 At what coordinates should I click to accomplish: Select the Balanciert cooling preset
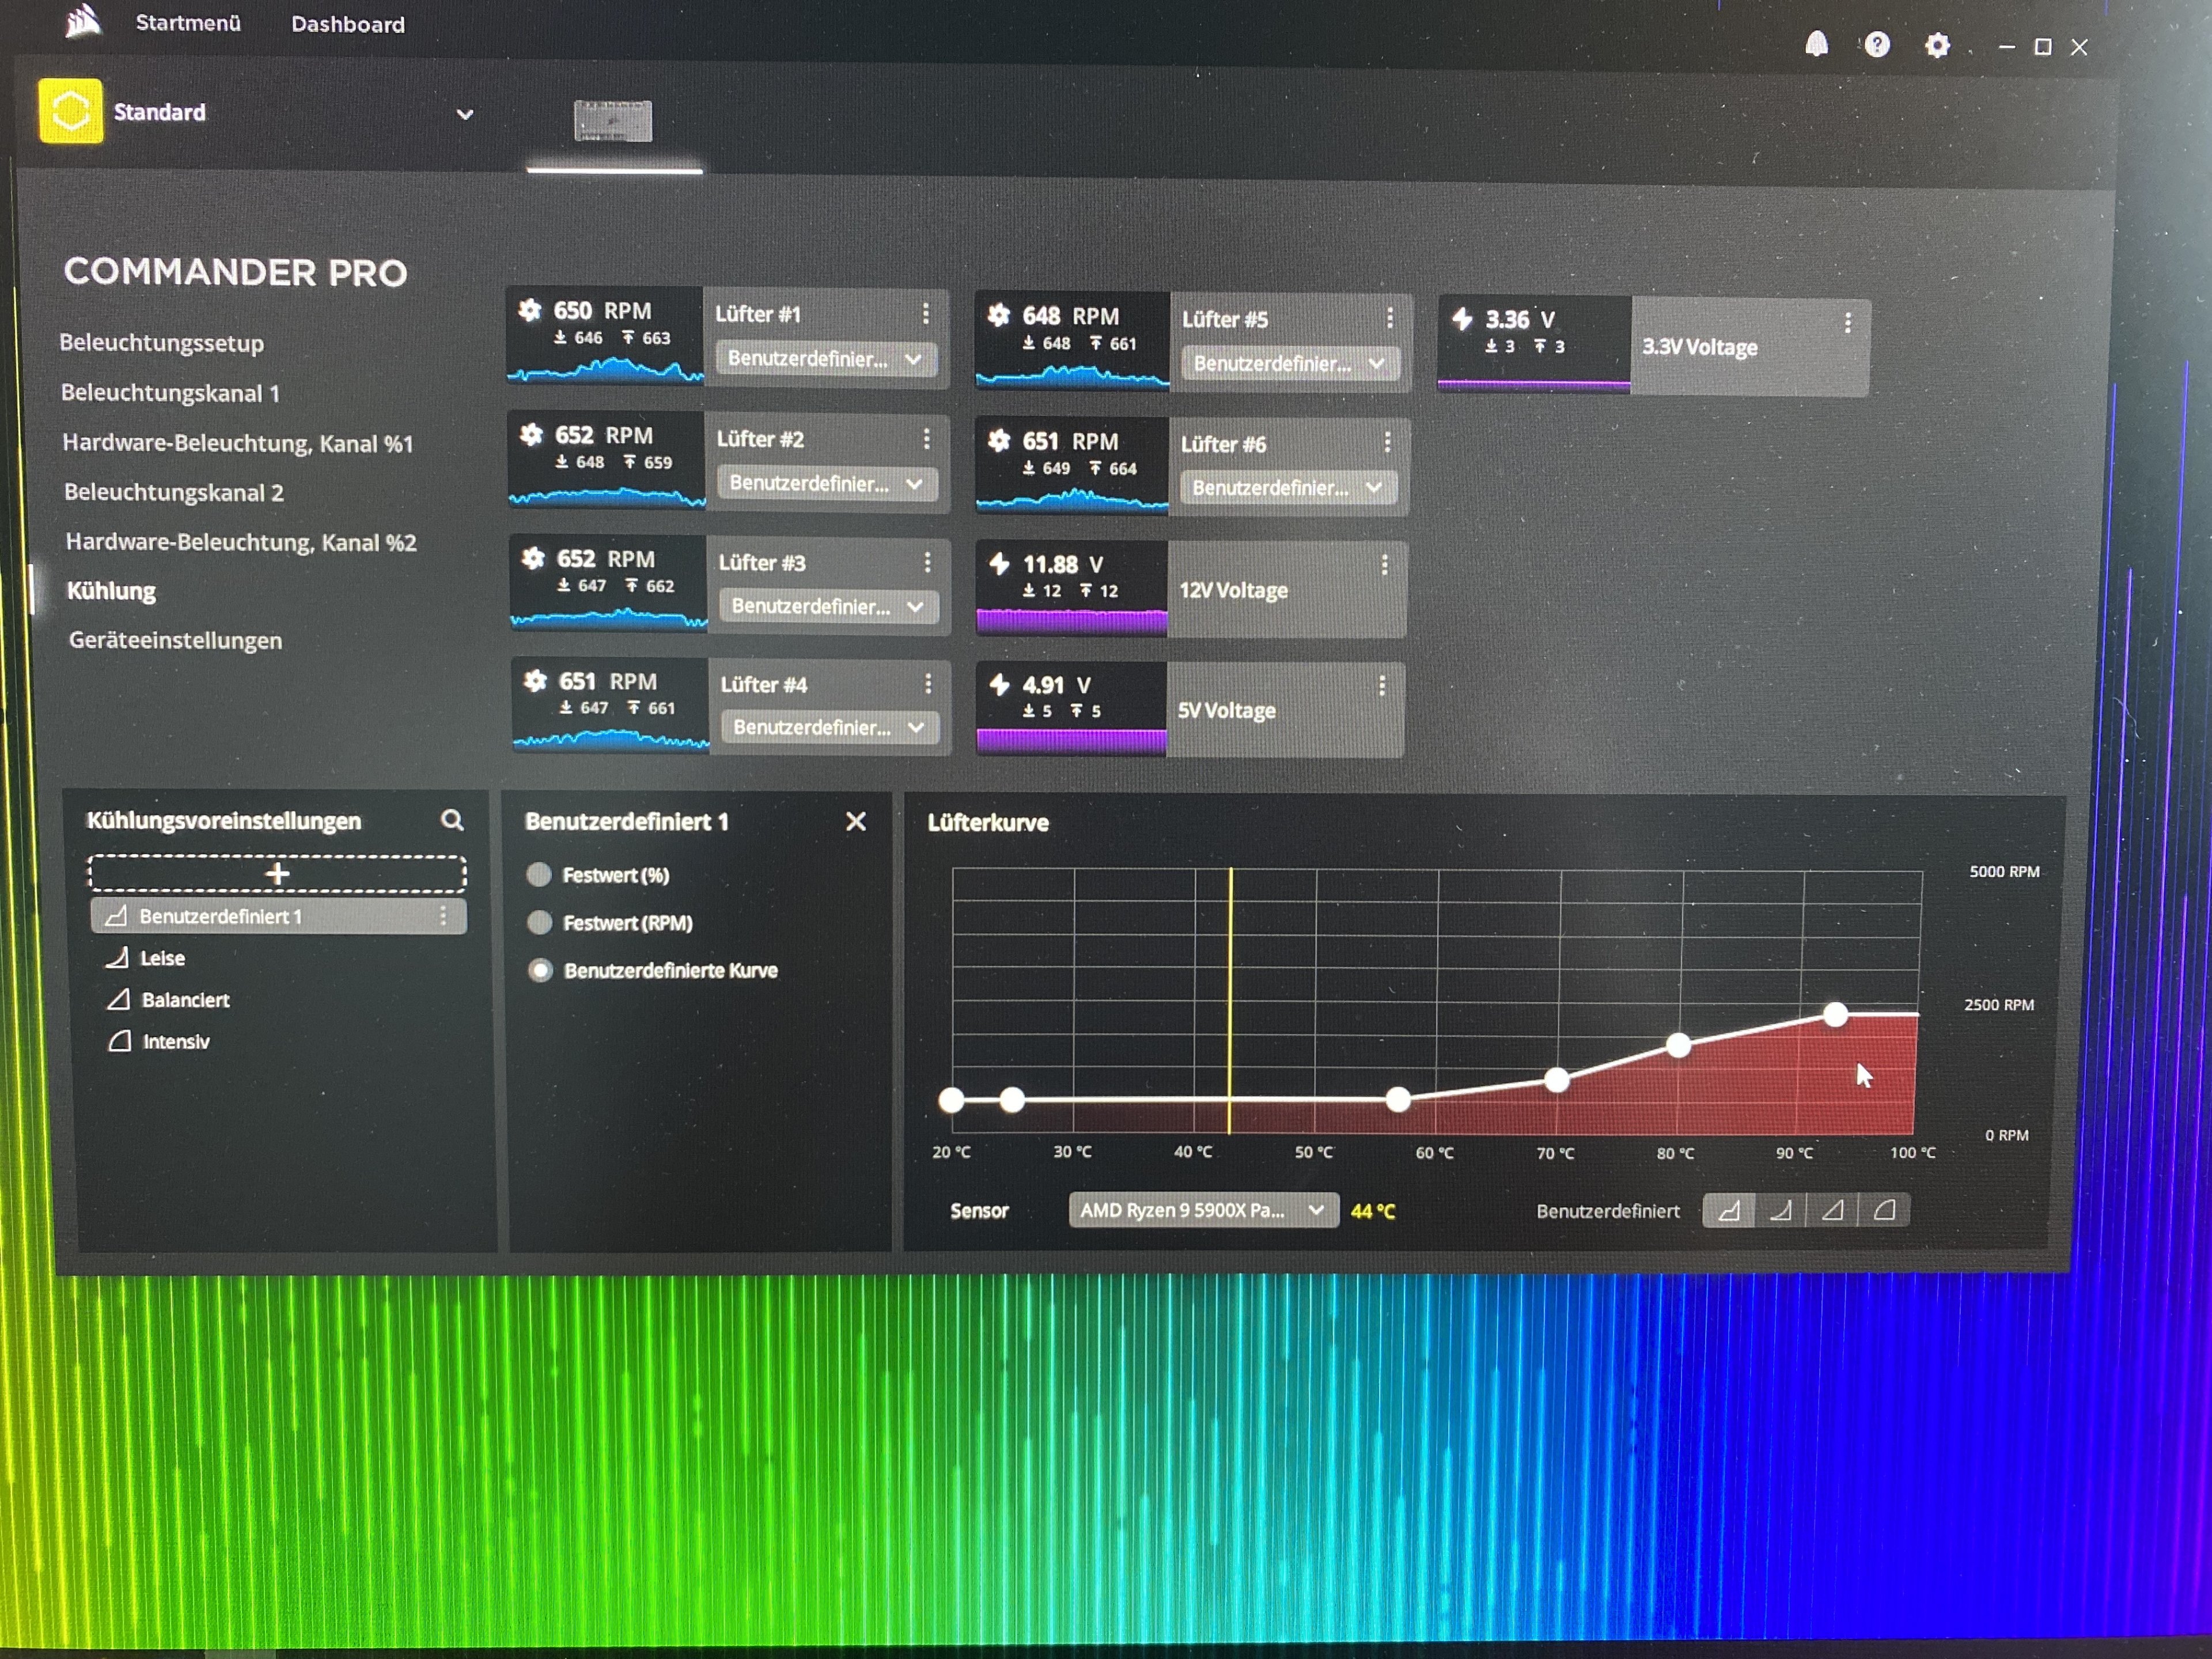point(185,999)
